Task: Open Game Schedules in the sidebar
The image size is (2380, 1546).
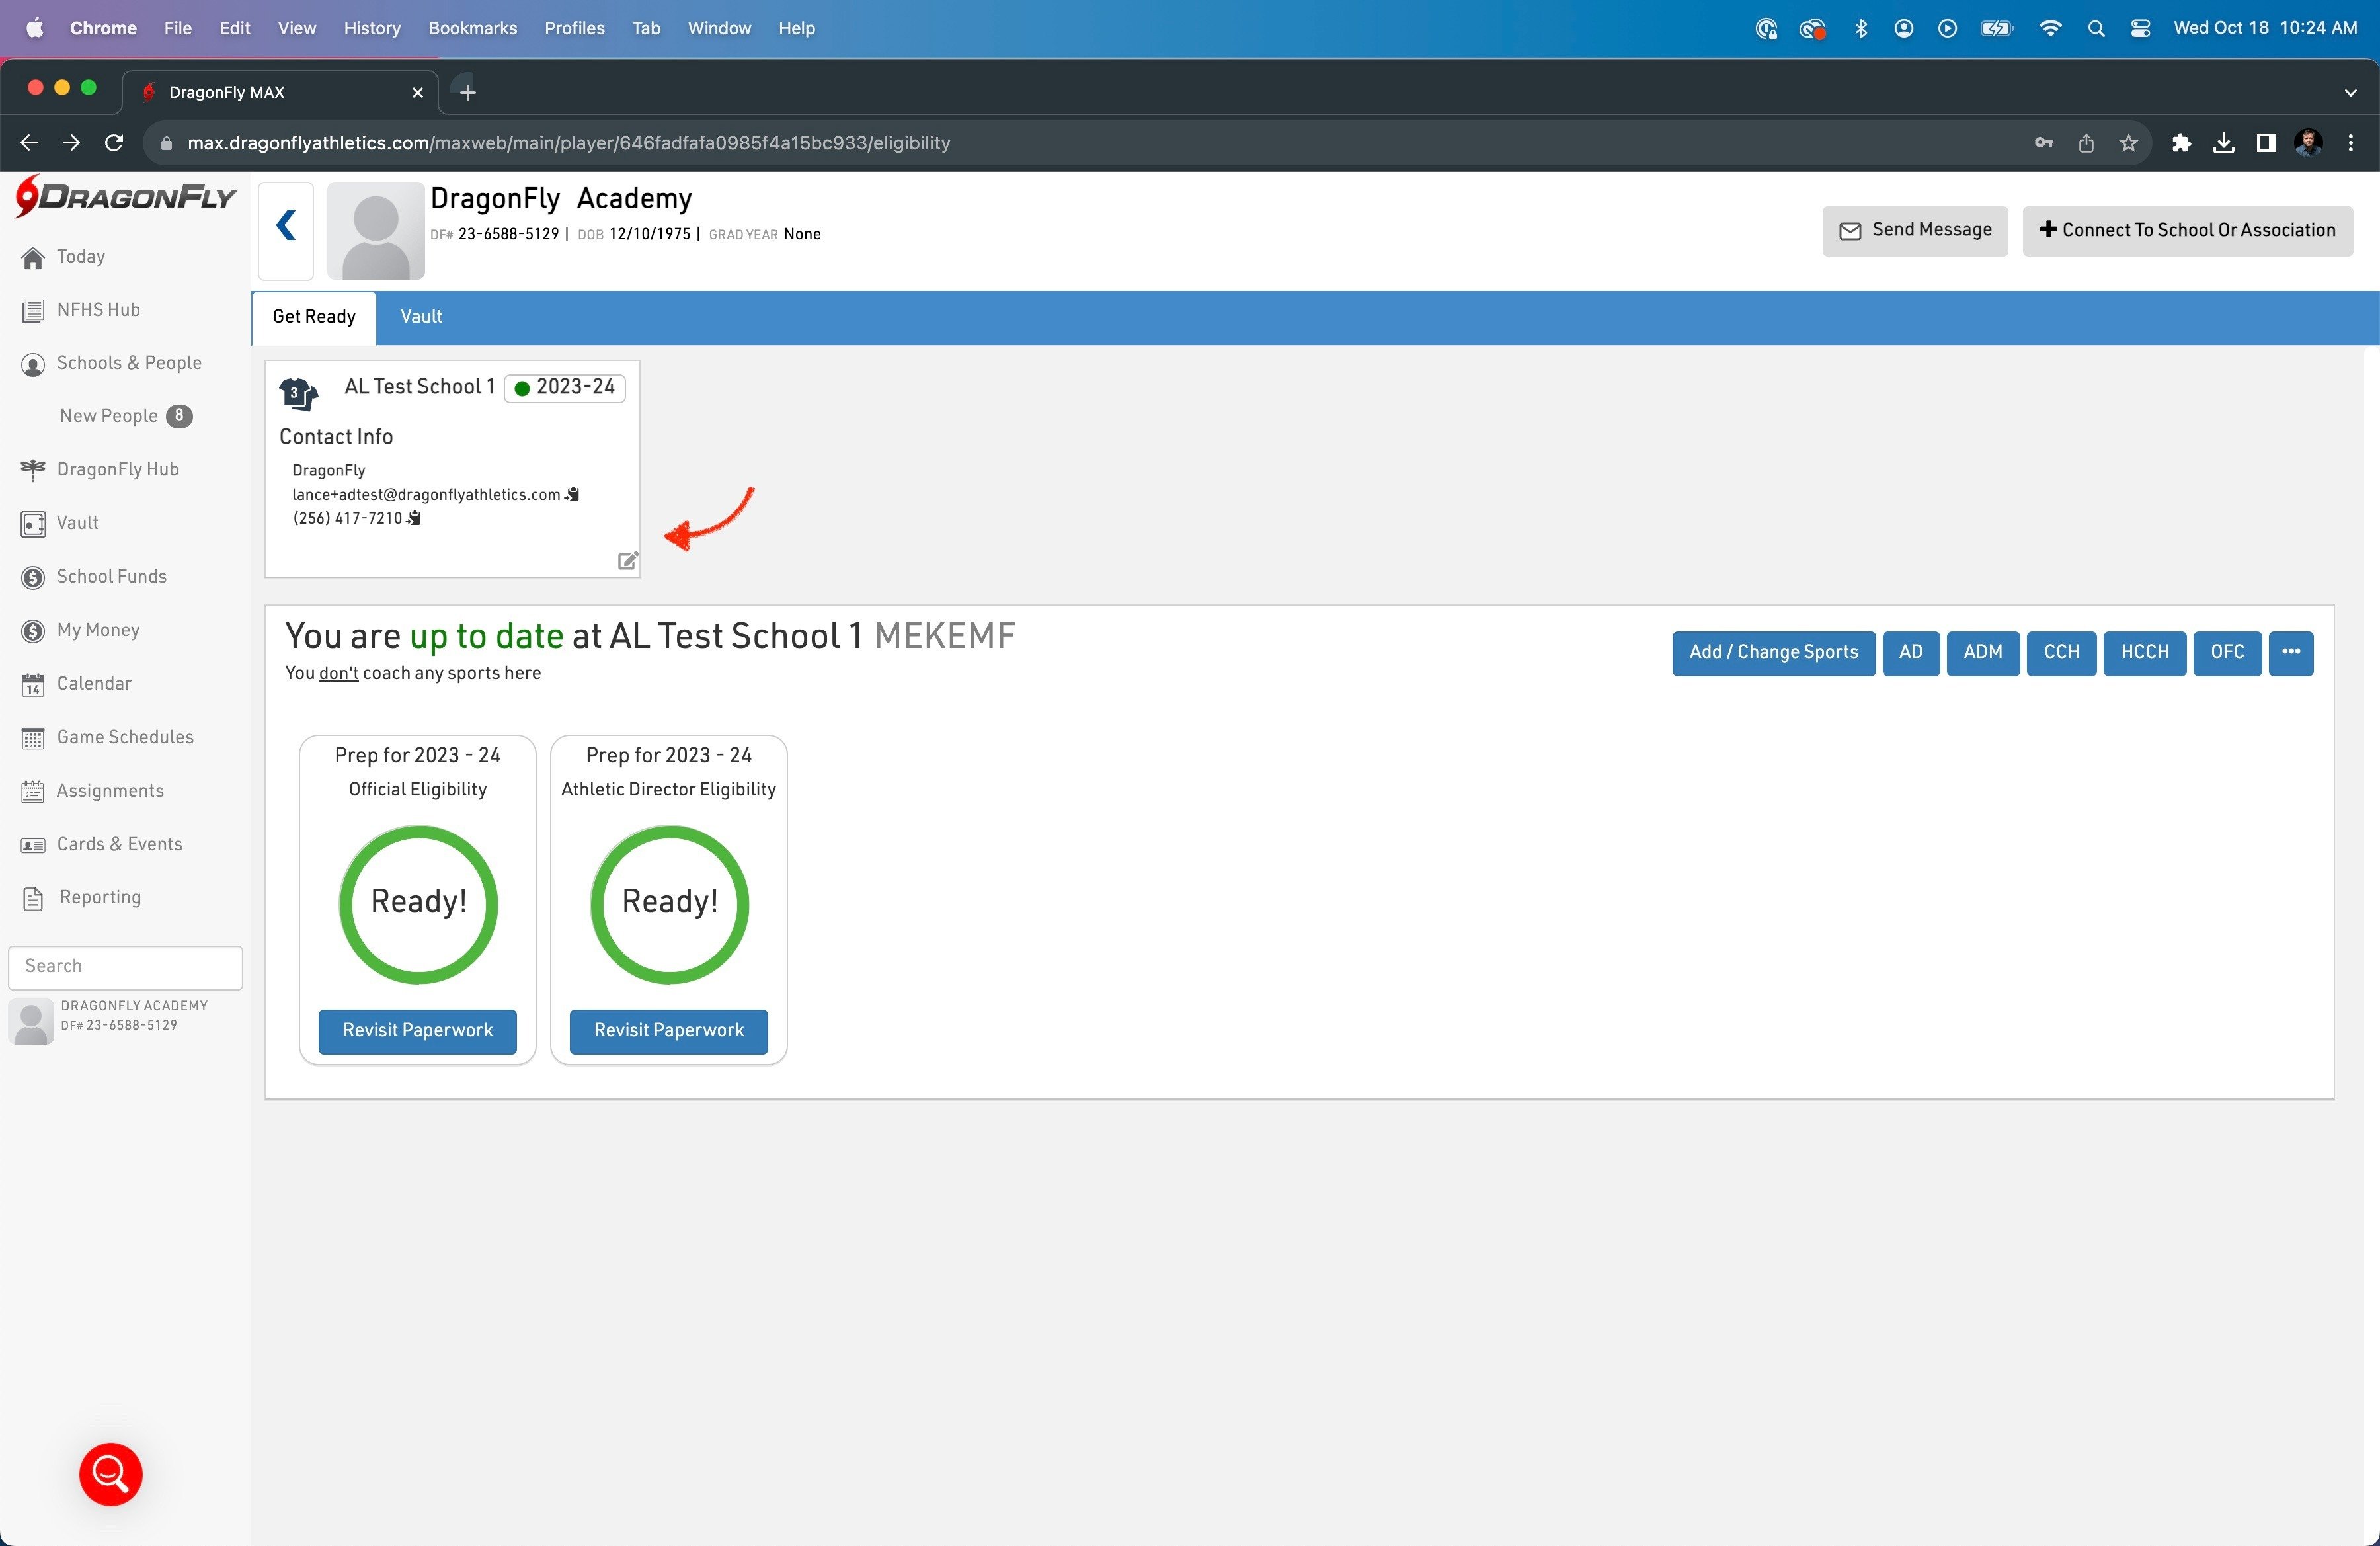Action: pos(125,737)
